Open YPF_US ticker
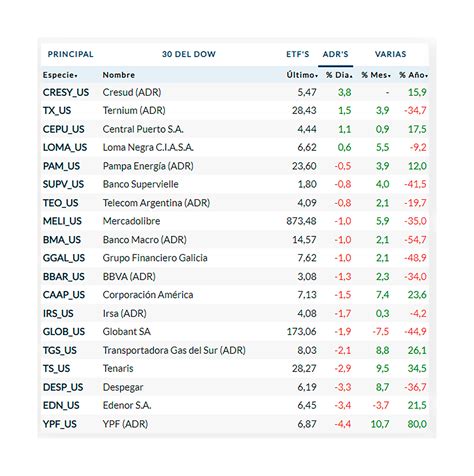 tap(60, 424)
